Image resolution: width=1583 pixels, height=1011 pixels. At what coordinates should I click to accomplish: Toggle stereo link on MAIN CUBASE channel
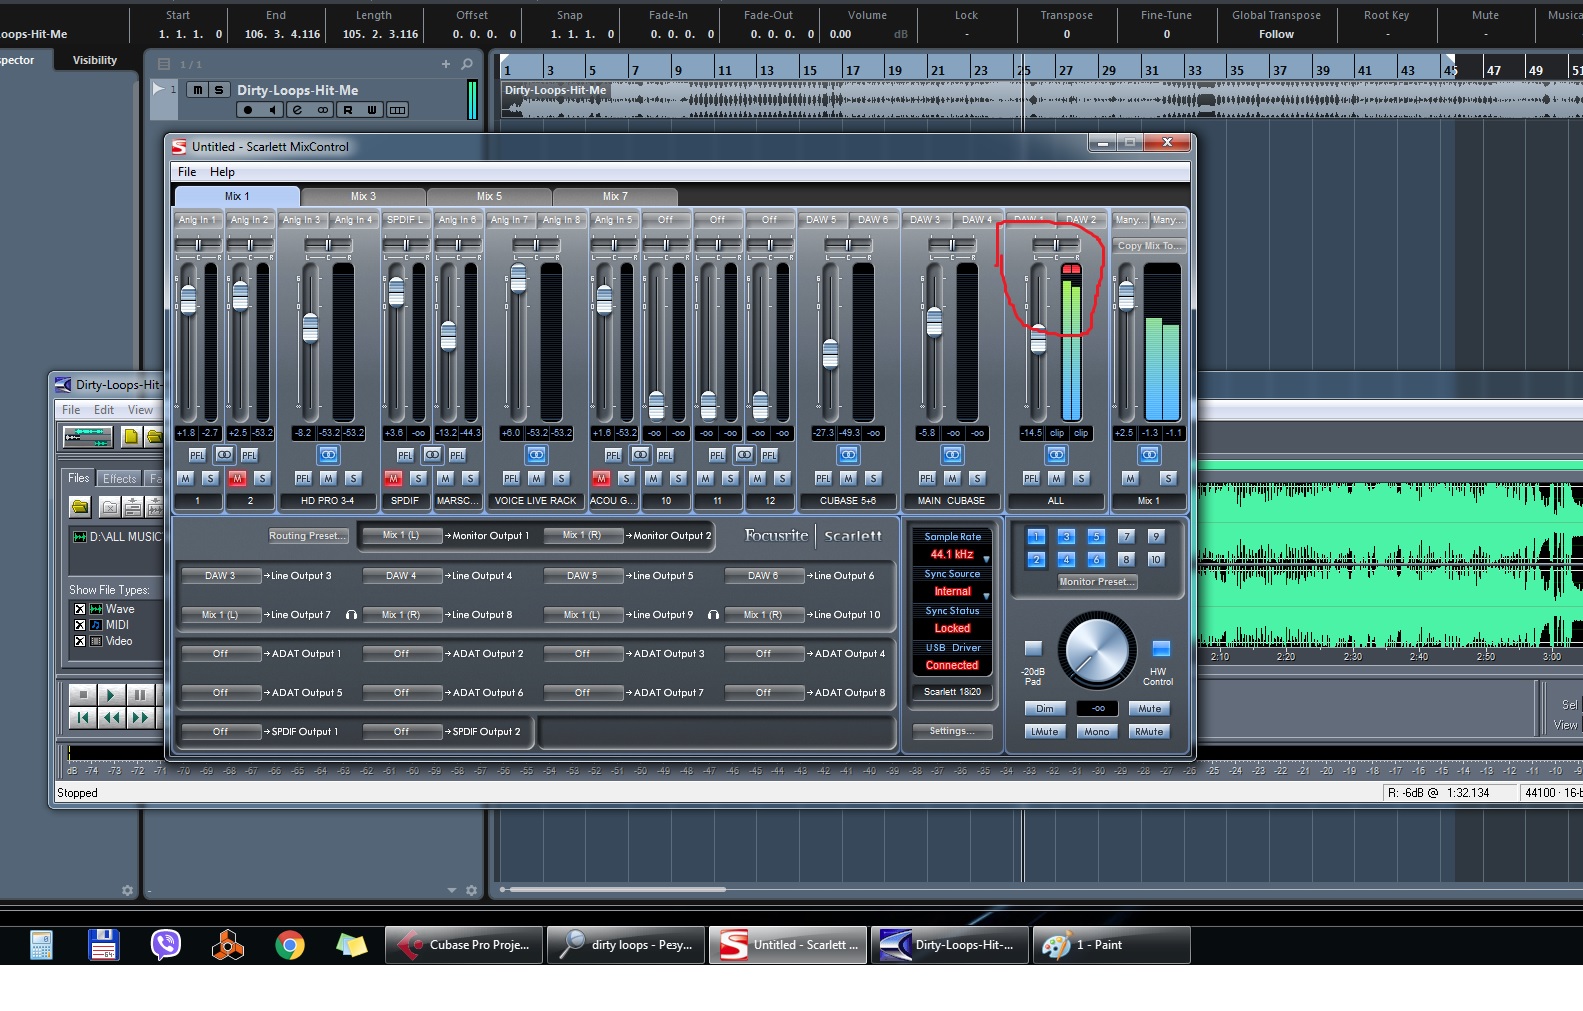tap(952, 455)
